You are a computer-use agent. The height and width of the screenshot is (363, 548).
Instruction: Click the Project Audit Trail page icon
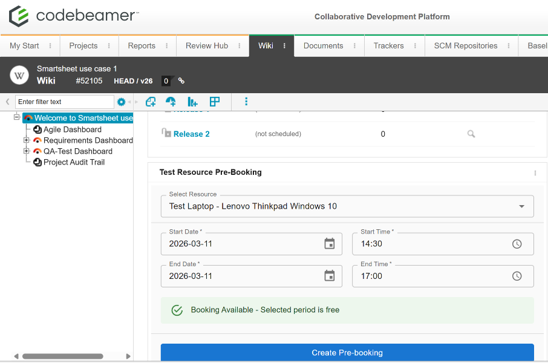(37, 162)
